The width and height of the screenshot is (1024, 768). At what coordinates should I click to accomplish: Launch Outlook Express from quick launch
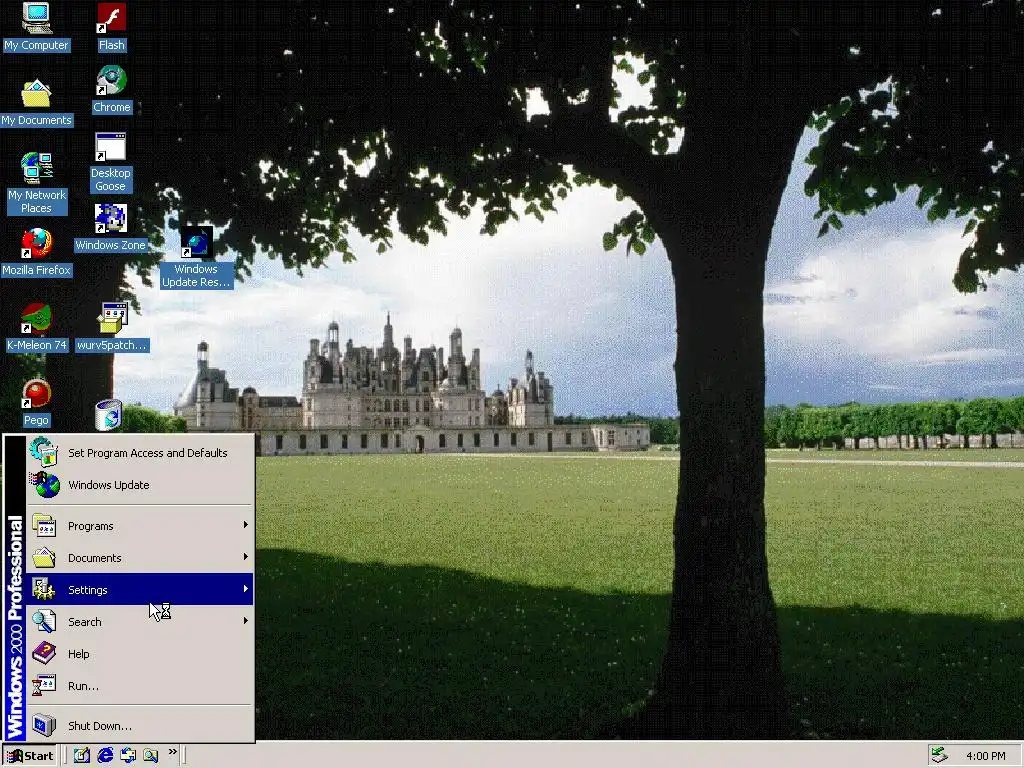click(x=128, y=755)
